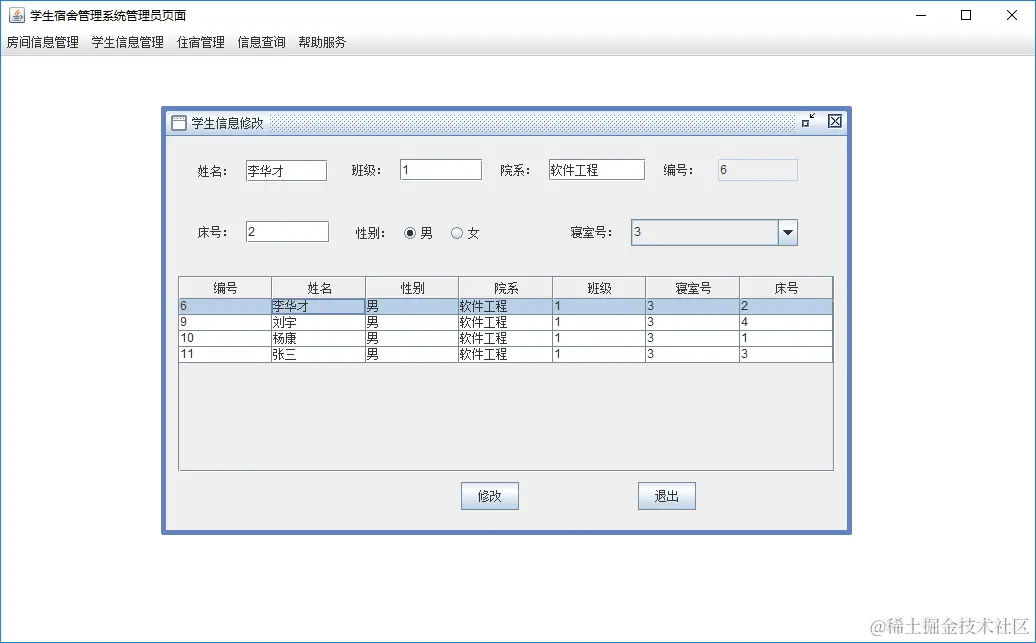The image size is (1036, 643).
Task: Expand the 寝室号 dropdown list
Action: (789, 232)
